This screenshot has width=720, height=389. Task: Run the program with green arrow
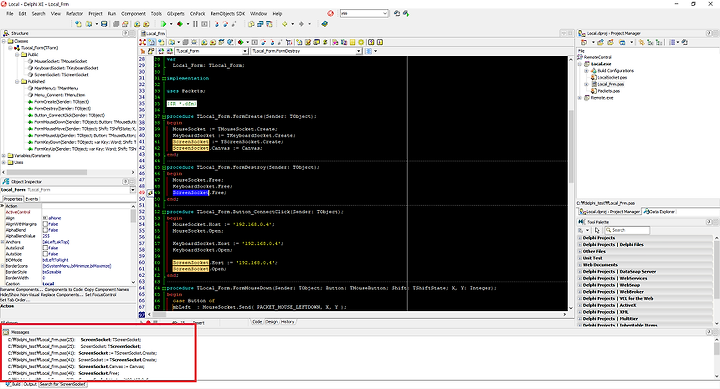[163, 24]
